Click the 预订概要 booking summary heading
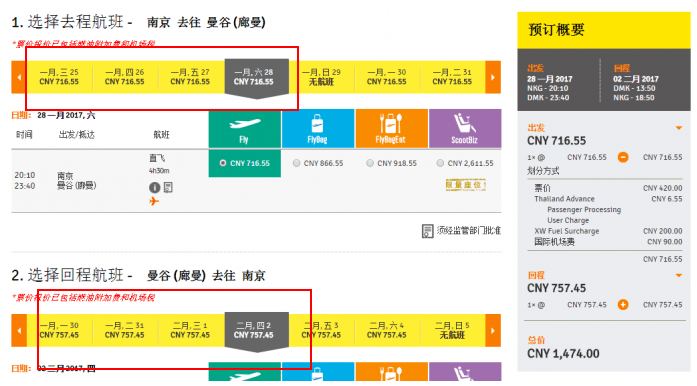Screen dimensions: 697x386 coord(556,30)
